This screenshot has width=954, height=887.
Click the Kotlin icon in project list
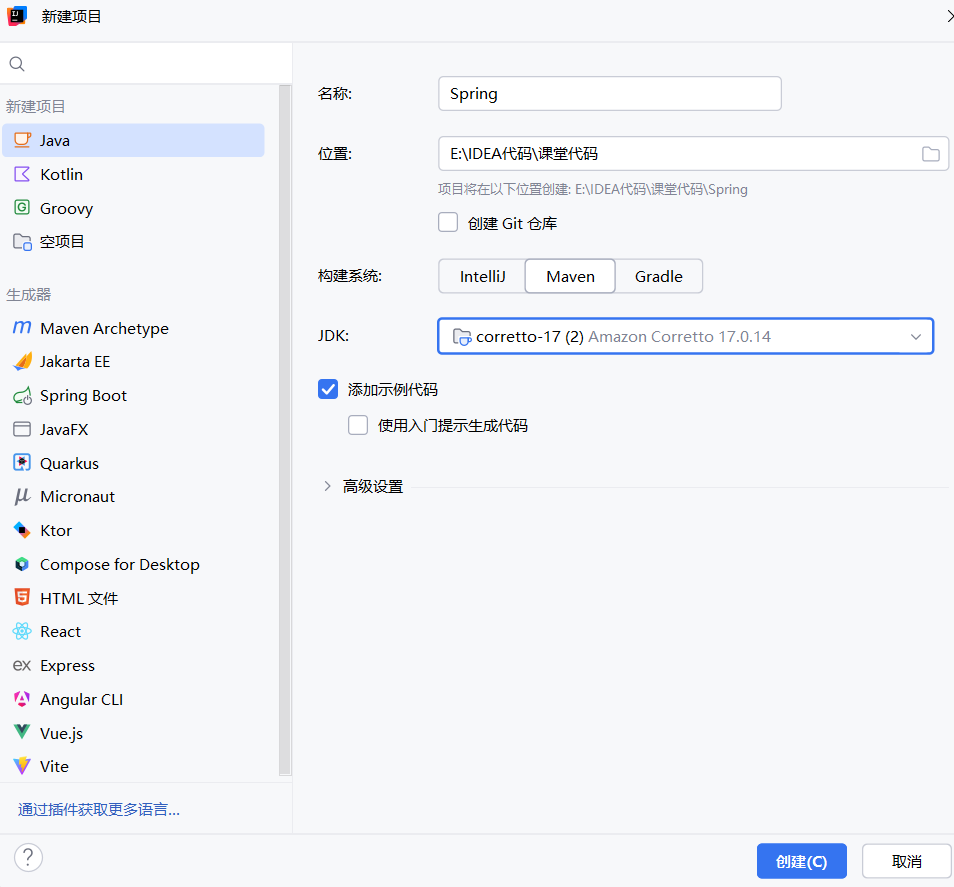[22, 174]
